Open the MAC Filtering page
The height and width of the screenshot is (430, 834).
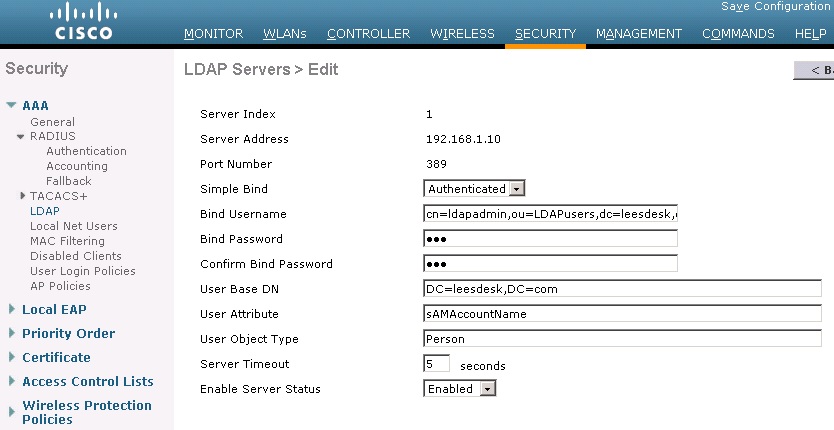(67, 241)
